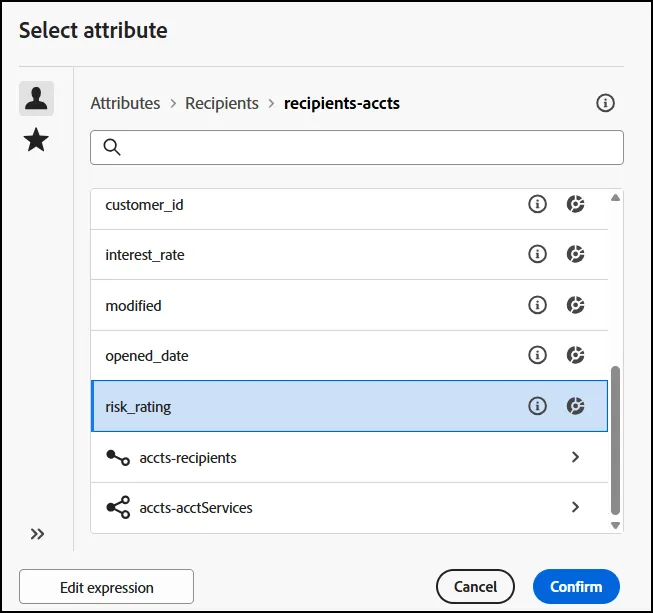The width and height of the screenshot is (653, 613).
Task: Show info for customer_id attribute
Action: 537,204
